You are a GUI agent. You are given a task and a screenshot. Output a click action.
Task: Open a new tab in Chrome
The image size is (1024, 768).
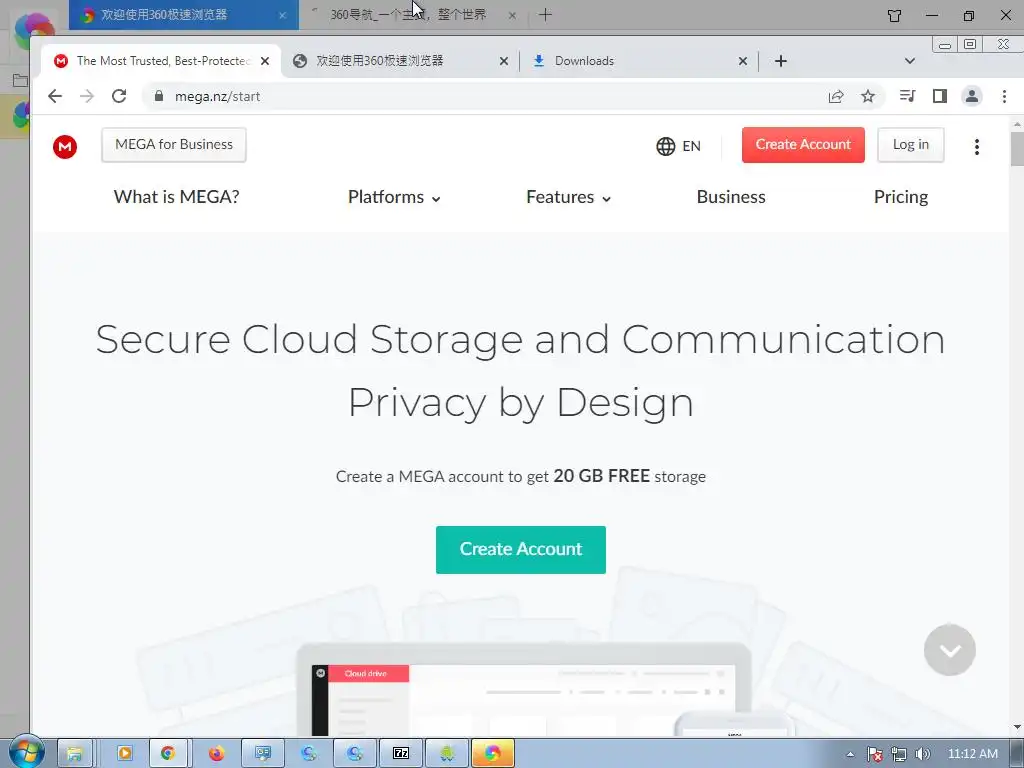point(780,61)
